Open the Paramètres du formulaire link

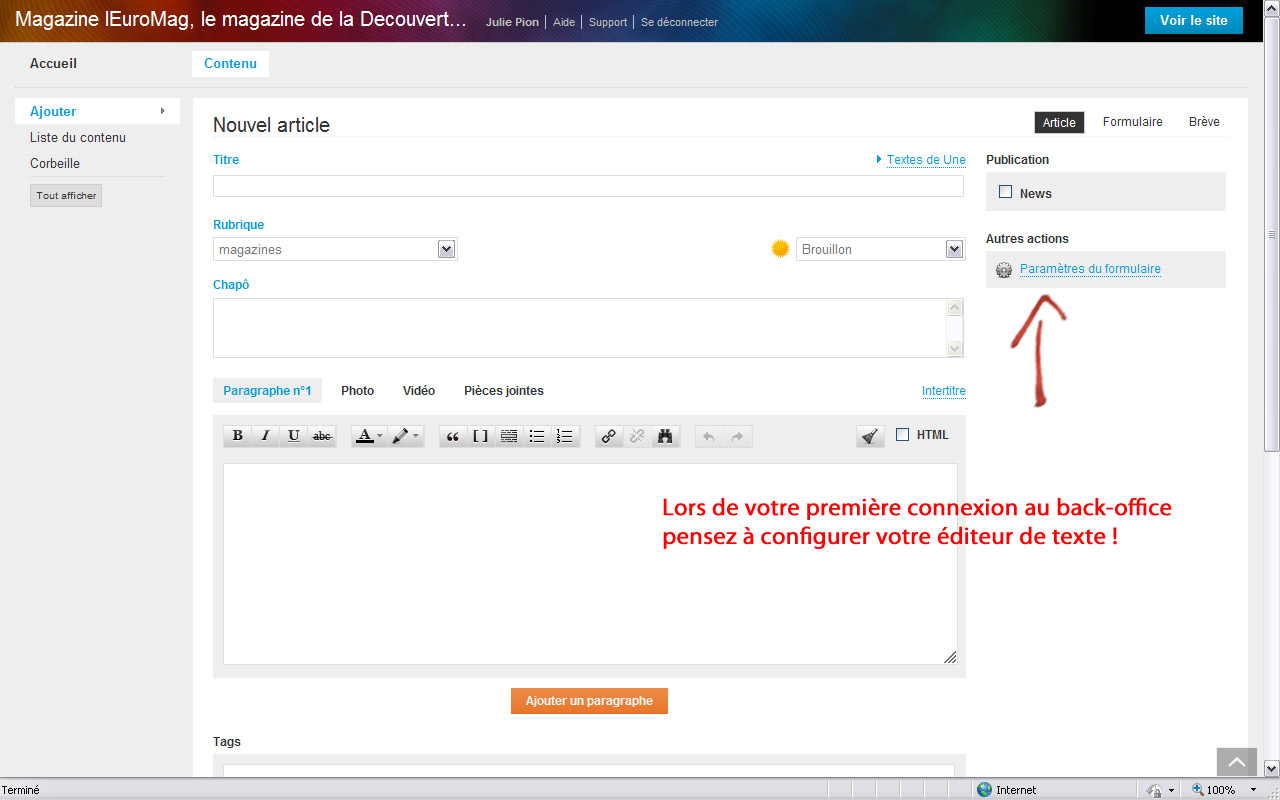pos(1090,269)
